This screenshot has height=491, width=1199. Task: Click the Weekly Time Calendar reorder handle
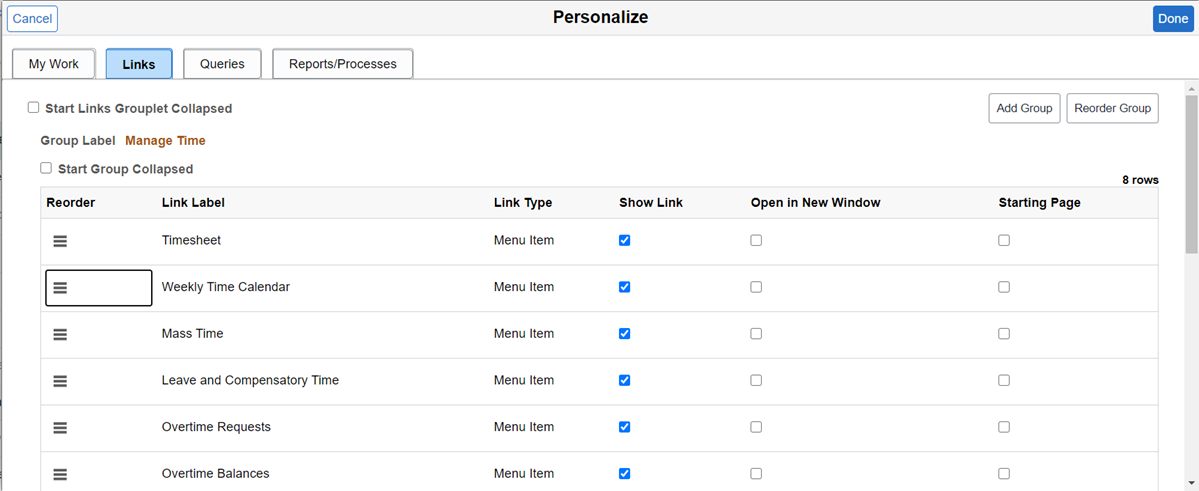click(60, 288)
